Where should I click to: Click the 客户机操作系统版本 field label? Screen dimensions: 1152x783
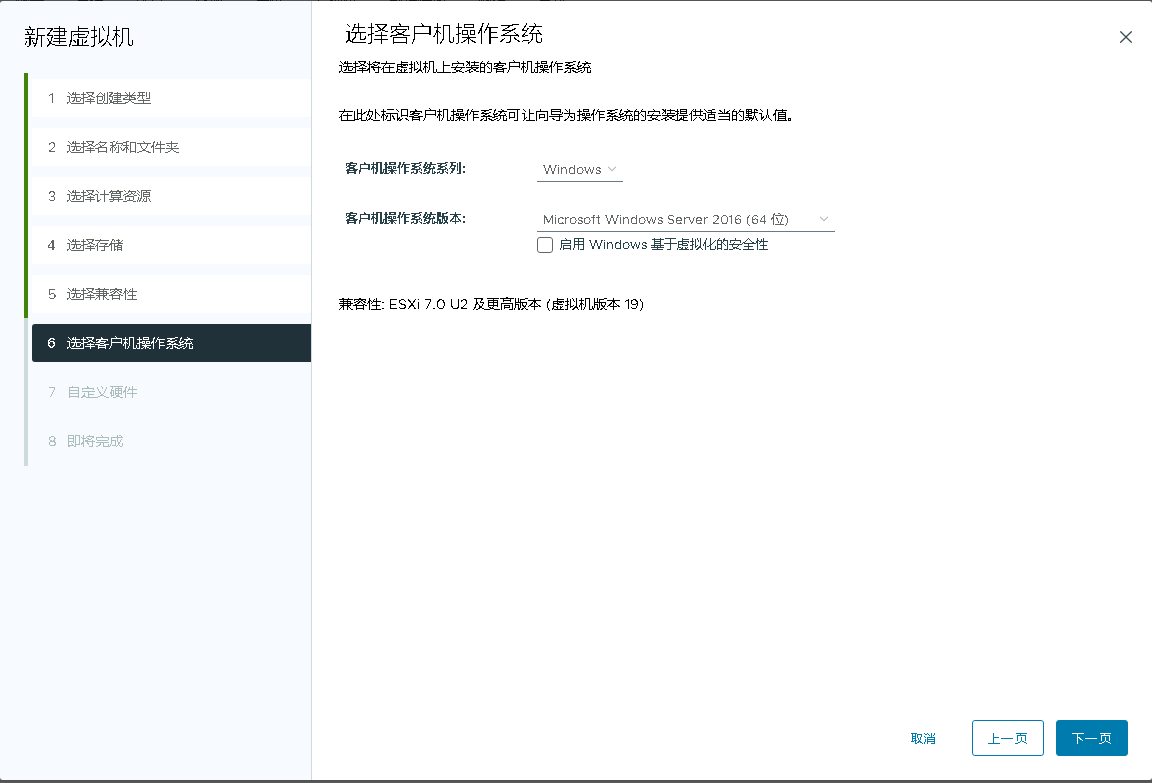(405, 219)
